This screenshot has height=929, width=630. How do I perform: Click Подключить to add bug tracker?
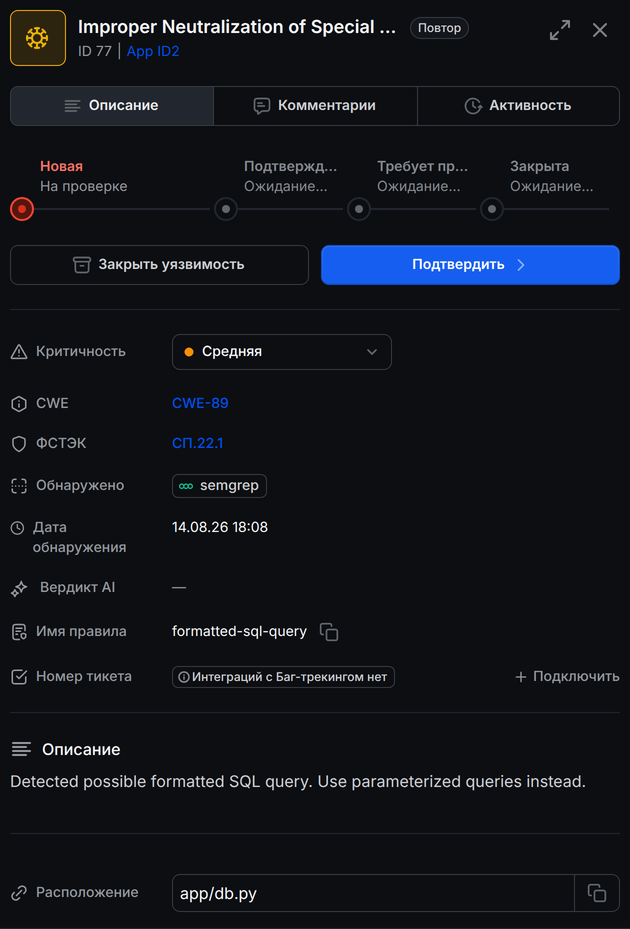[567, 677]
